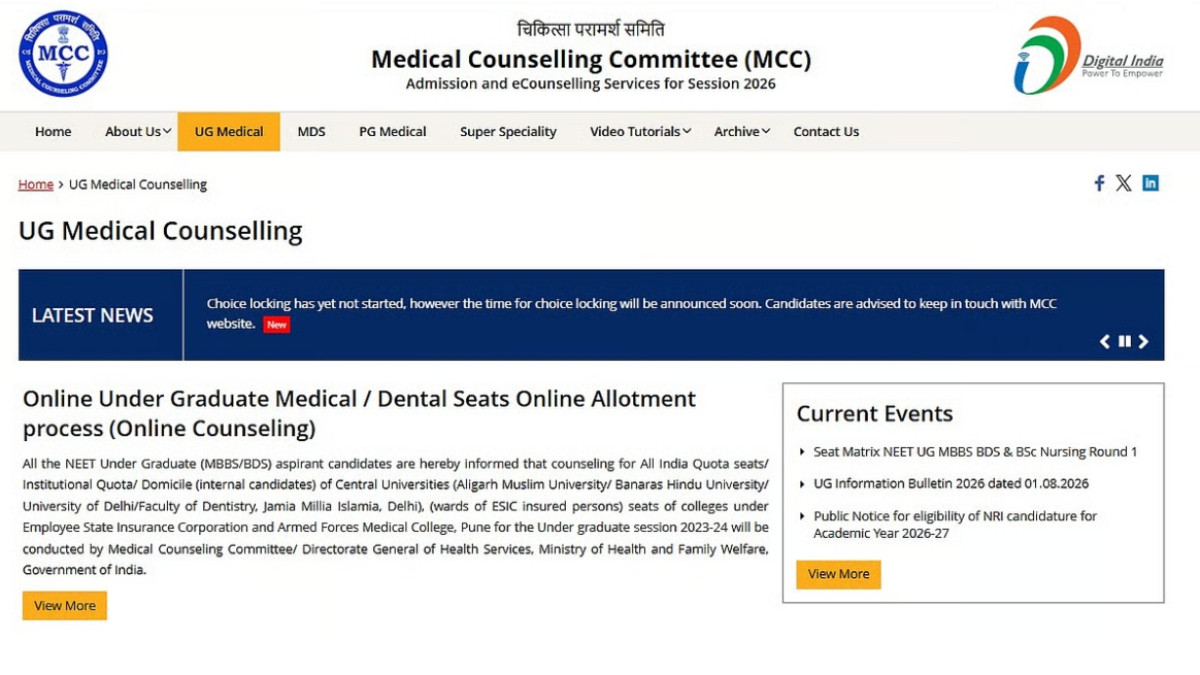The width and height of the screenshot is (1200, 675).
Task: Open Seat Matrix NEET UG Round 1 link
Action: [x=975, y=452]
